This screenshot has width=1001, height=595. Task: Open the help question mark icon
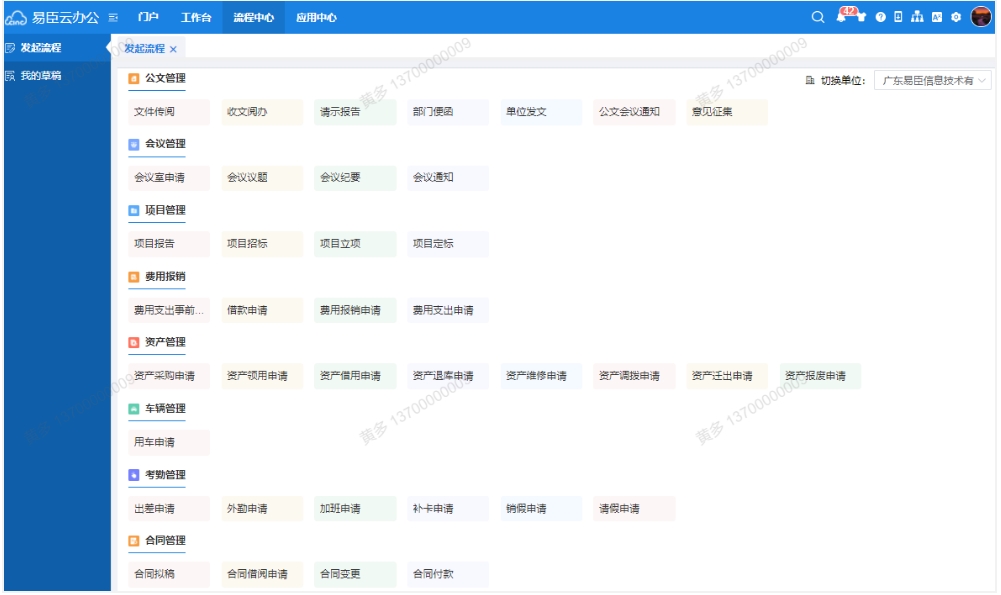click(880, 17)
